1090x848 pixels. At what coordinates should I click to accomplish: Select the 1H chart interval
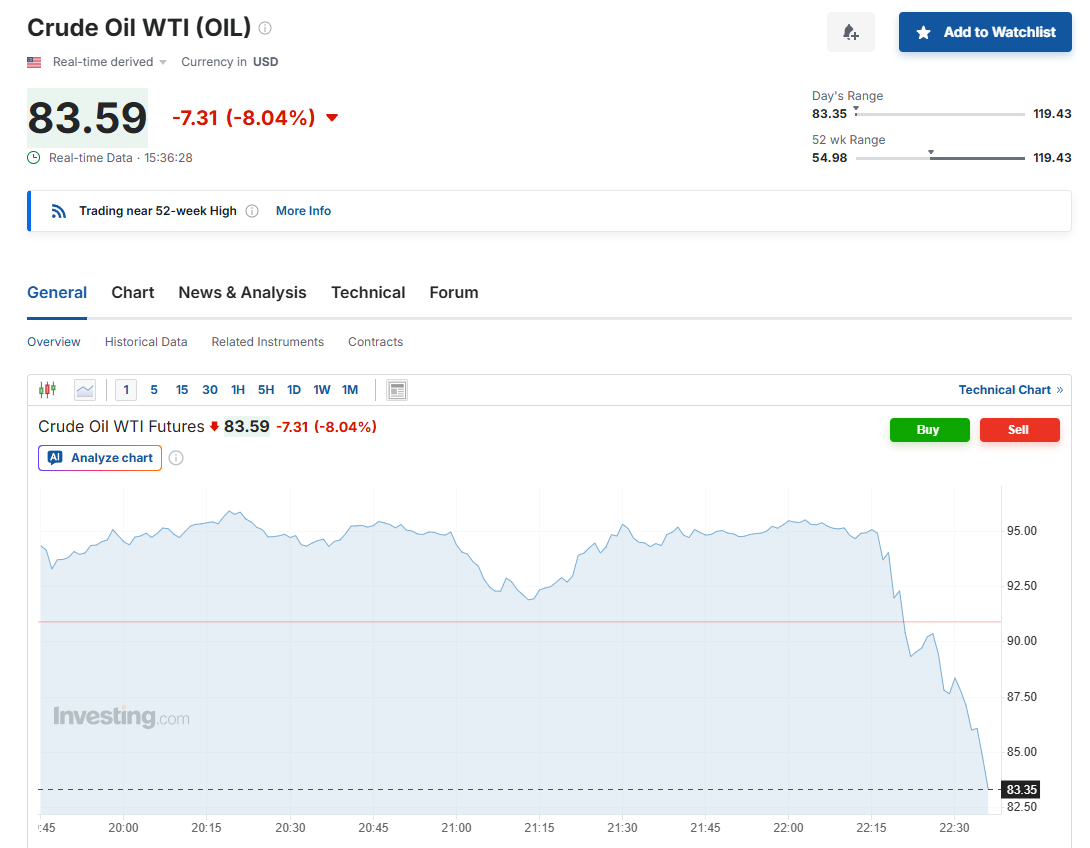(x=238, y=390)
